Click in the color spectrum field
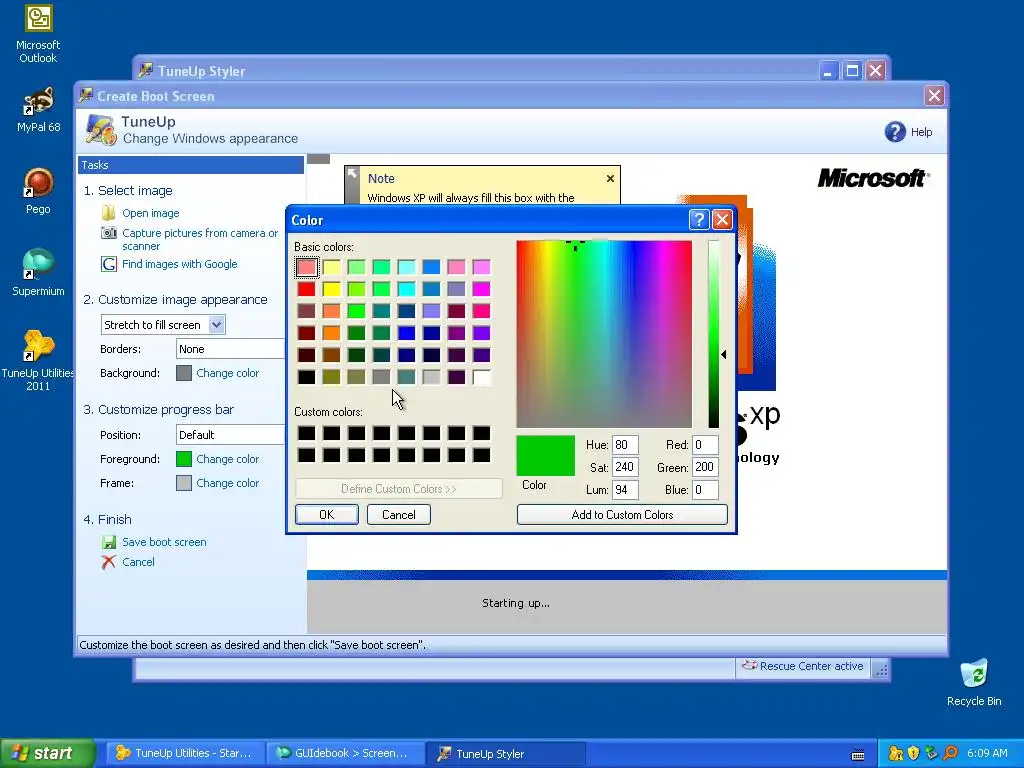The height and width of the screenshot is (768, 1024). tap(604, 334)
